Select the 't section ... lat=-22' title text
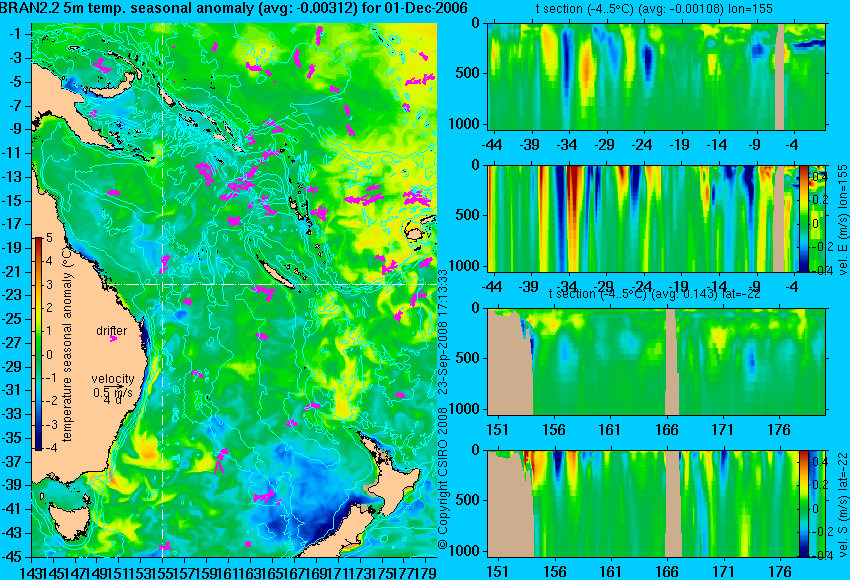The image size is (850, 580). coord(654,294)
